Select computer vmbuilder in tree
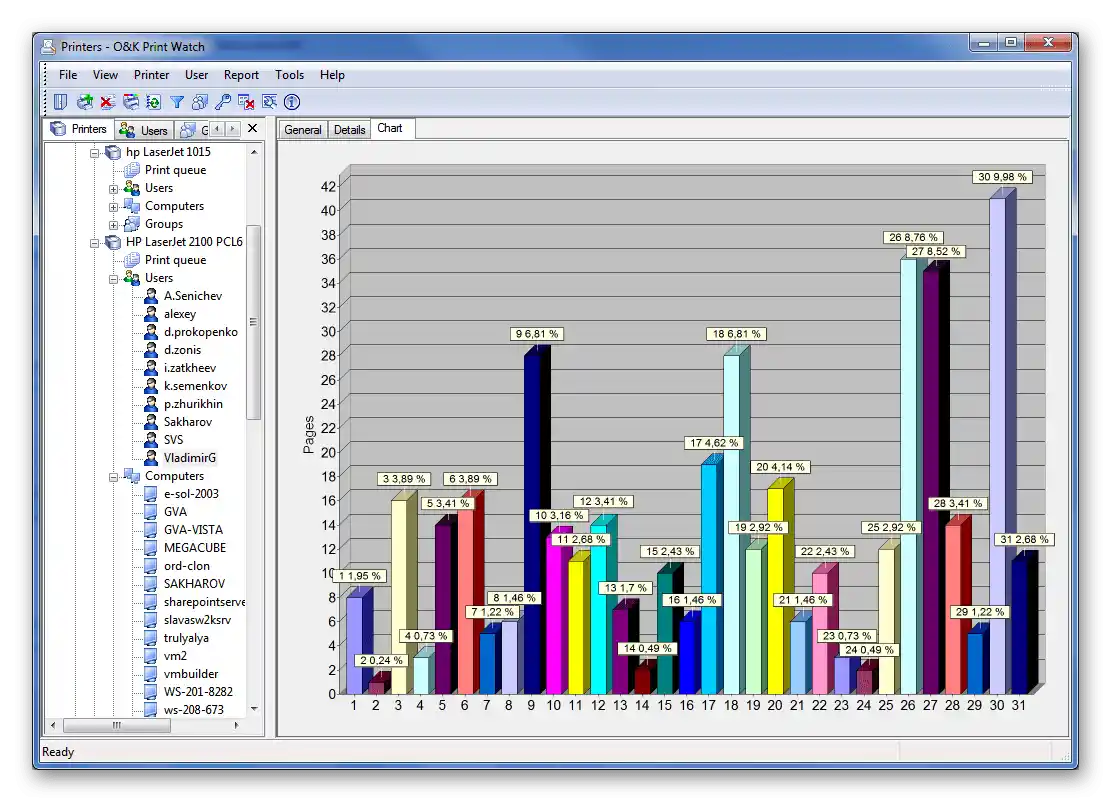Viewport: 1111px width, 802px height. [x=191, y=674]
